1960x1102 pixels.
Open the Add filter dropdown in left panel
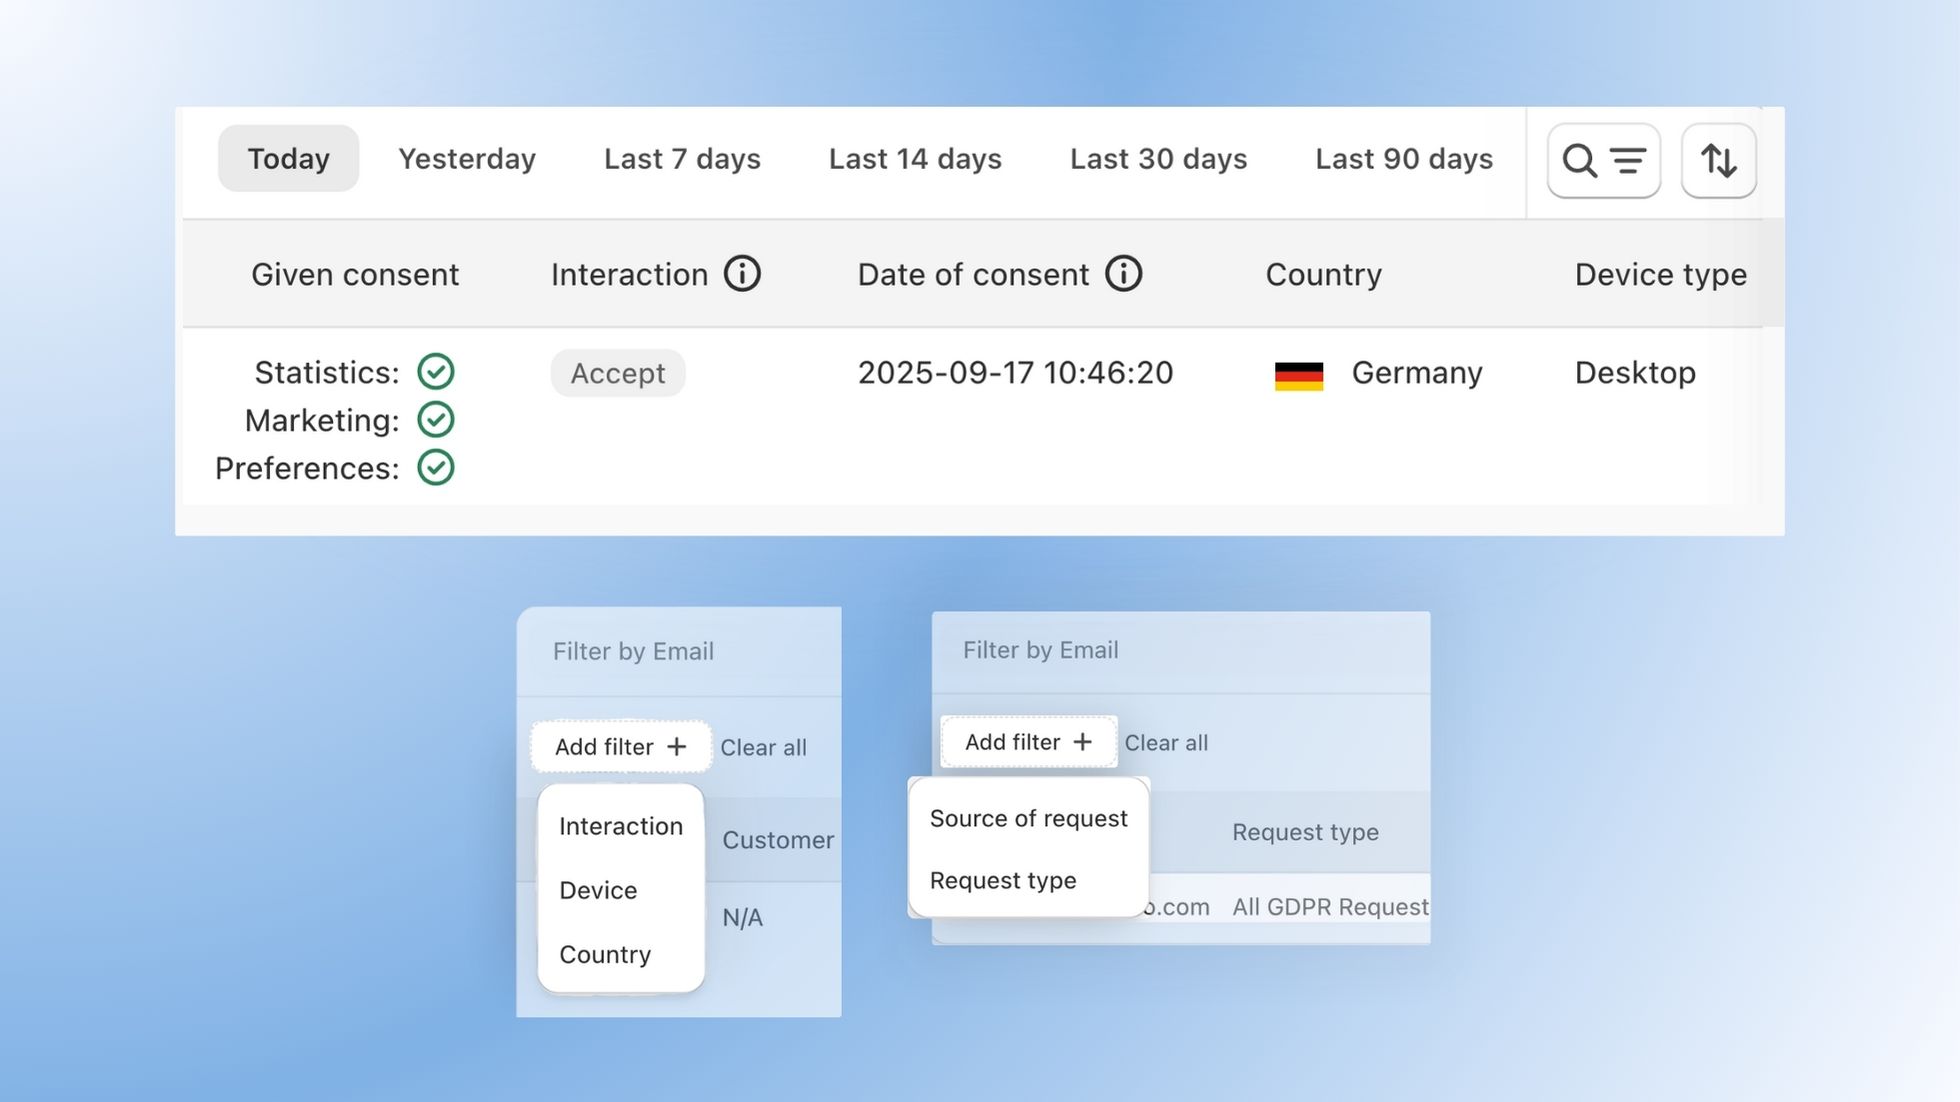(620, 746)
